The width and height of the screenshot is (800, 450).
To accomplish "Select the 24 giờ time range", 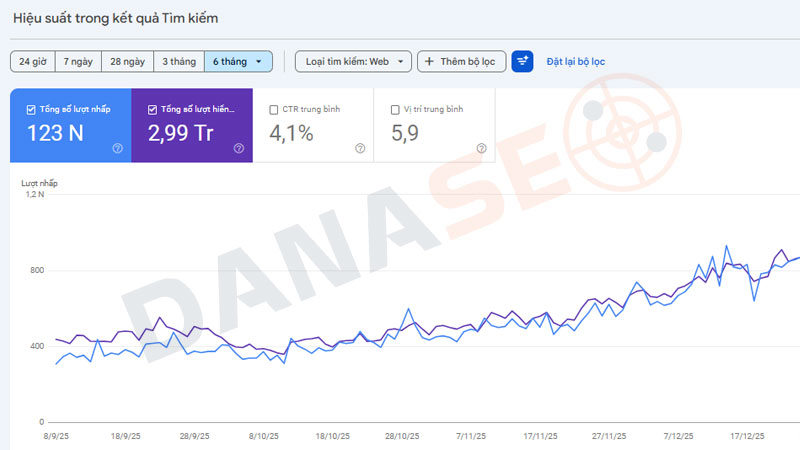I will 32,62.
